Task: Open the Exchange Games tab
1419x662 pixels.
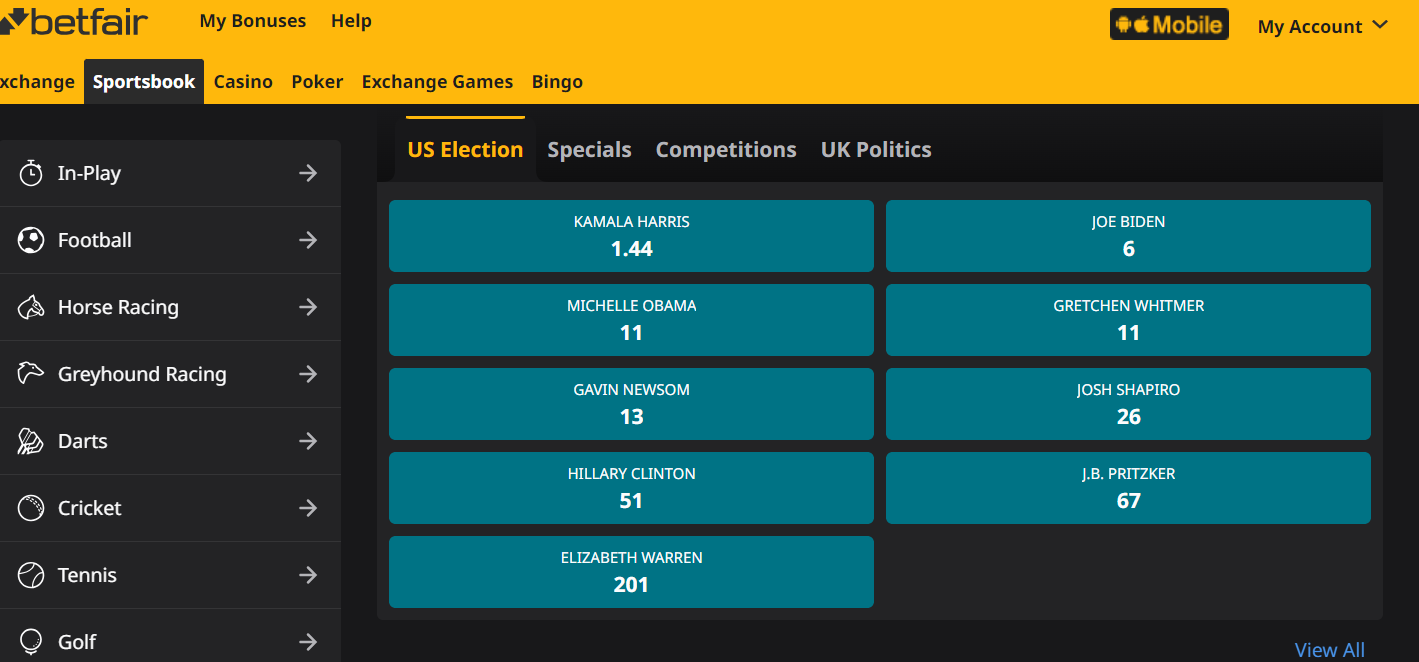Action: [x=437, y=82]
